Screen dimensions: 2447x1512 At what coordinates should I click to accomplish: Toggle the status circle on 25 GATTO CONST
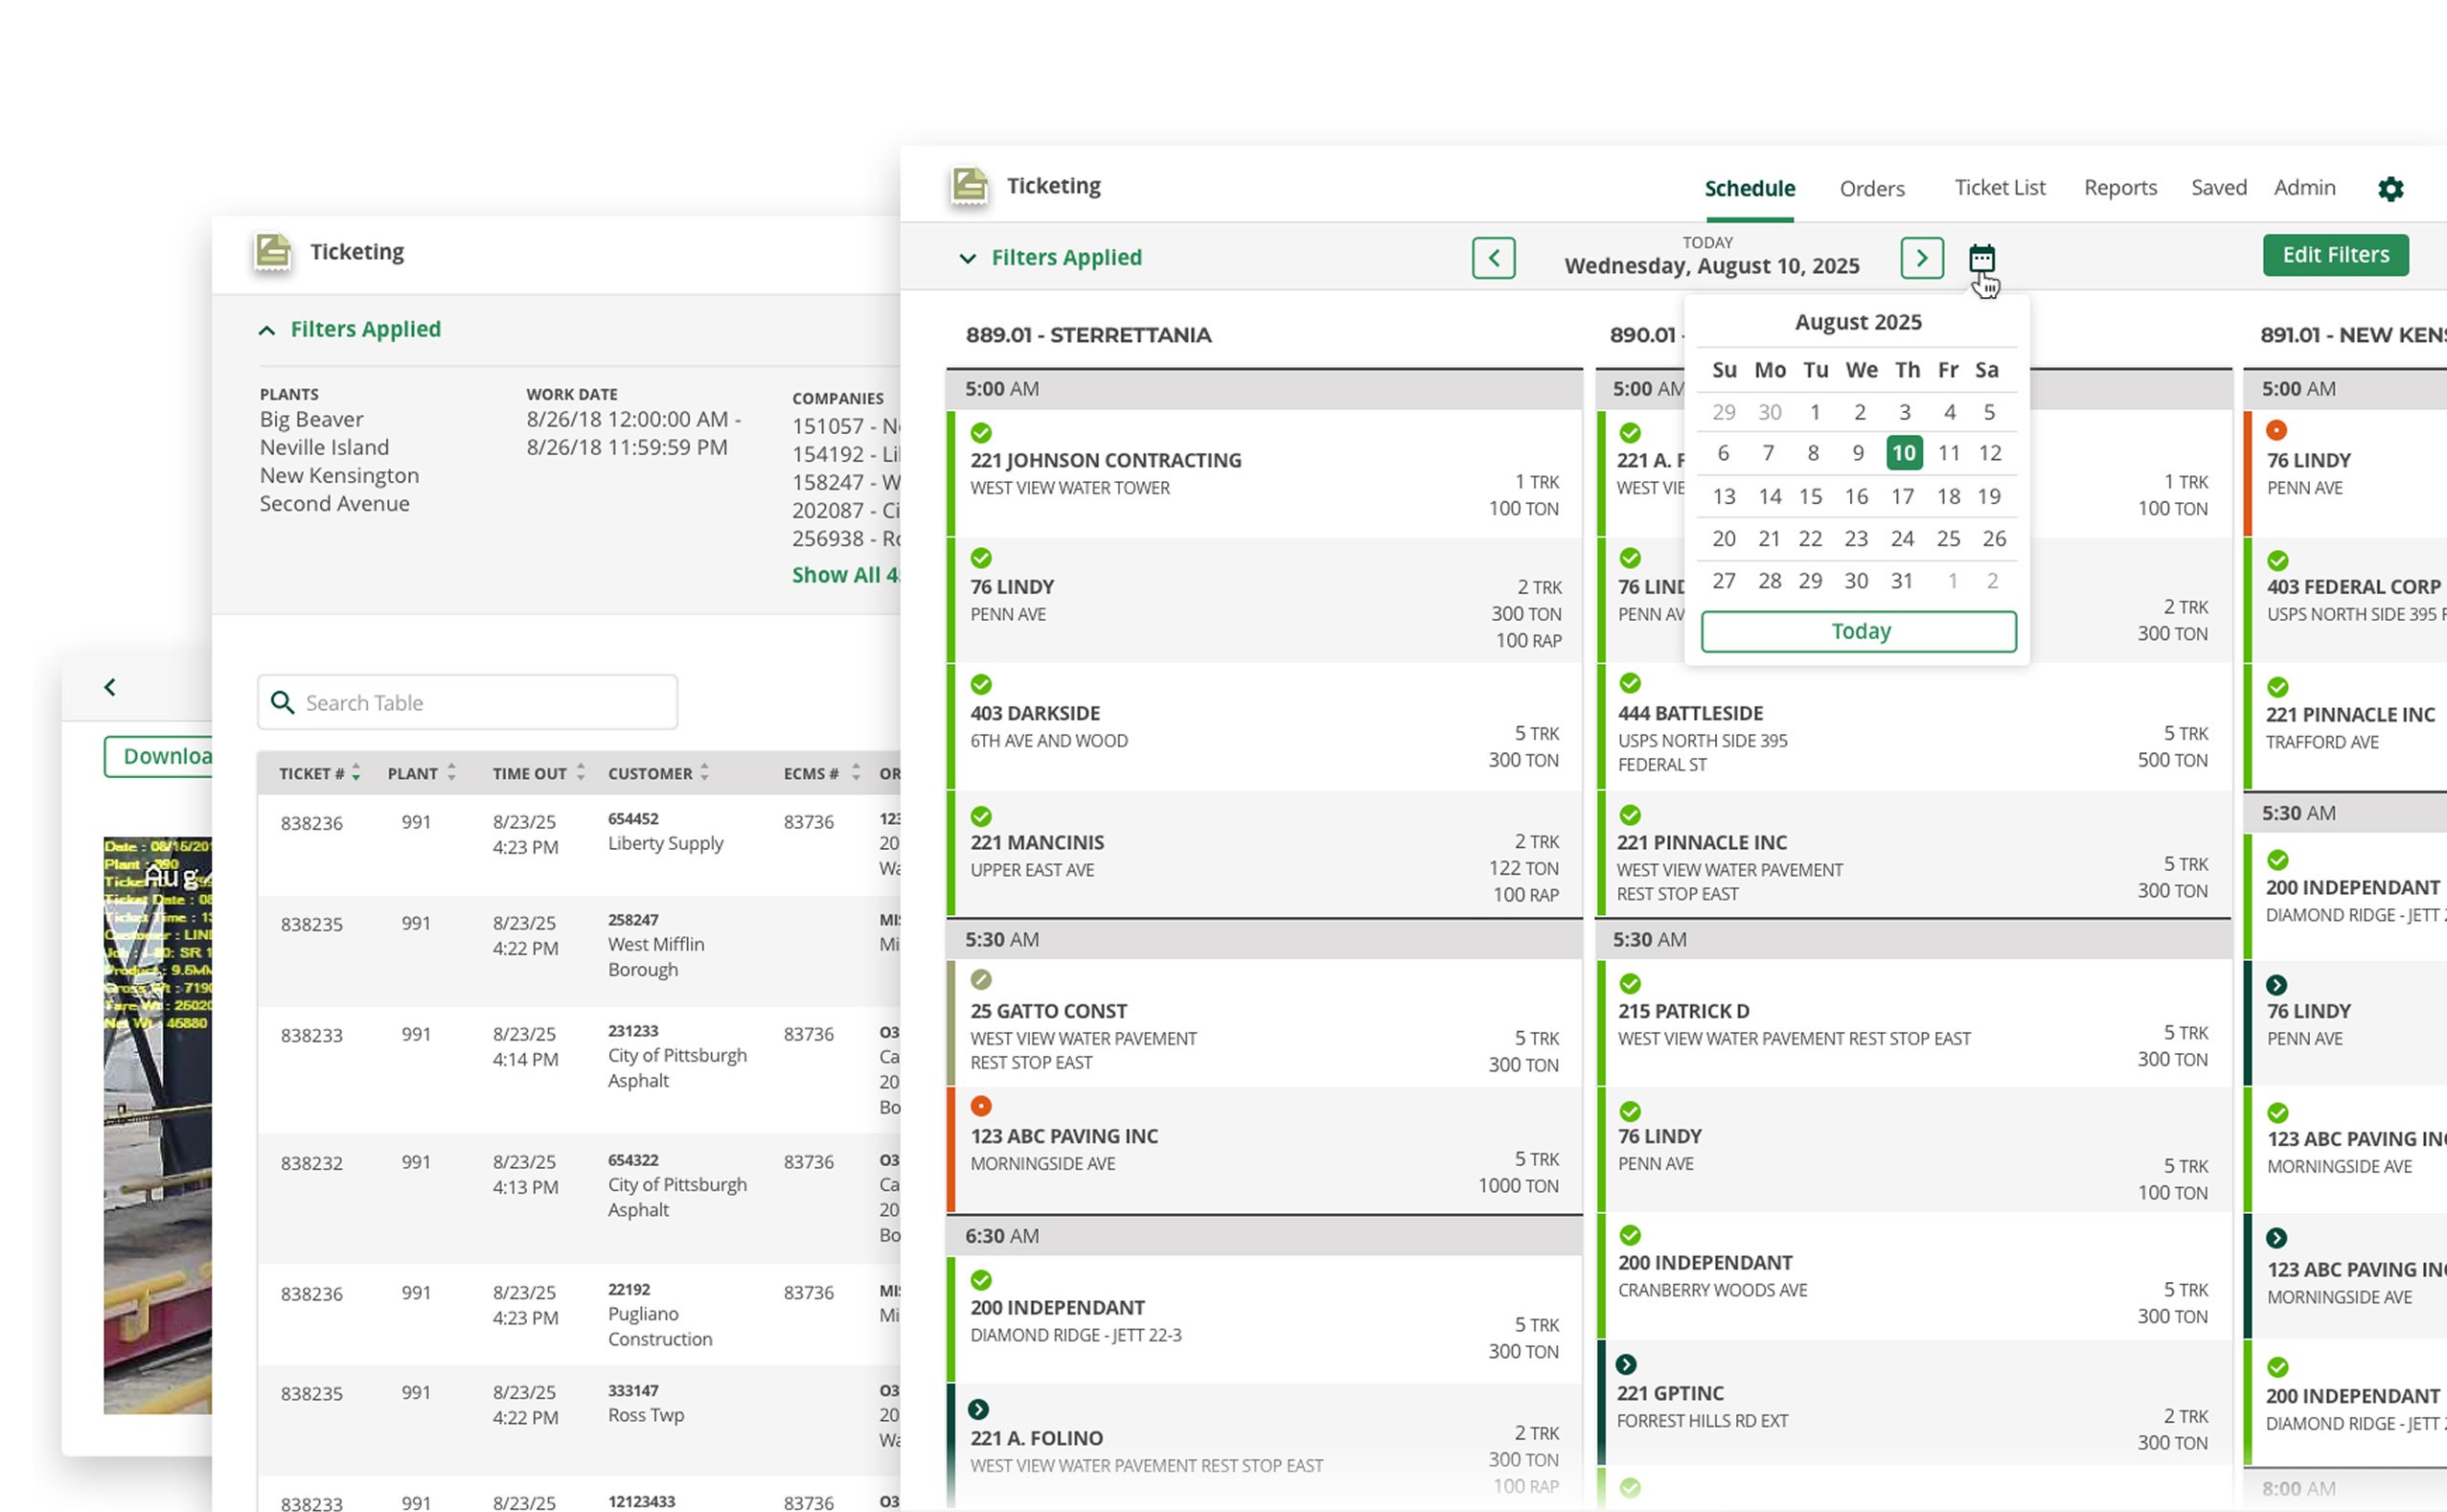[x=981, y=982]
